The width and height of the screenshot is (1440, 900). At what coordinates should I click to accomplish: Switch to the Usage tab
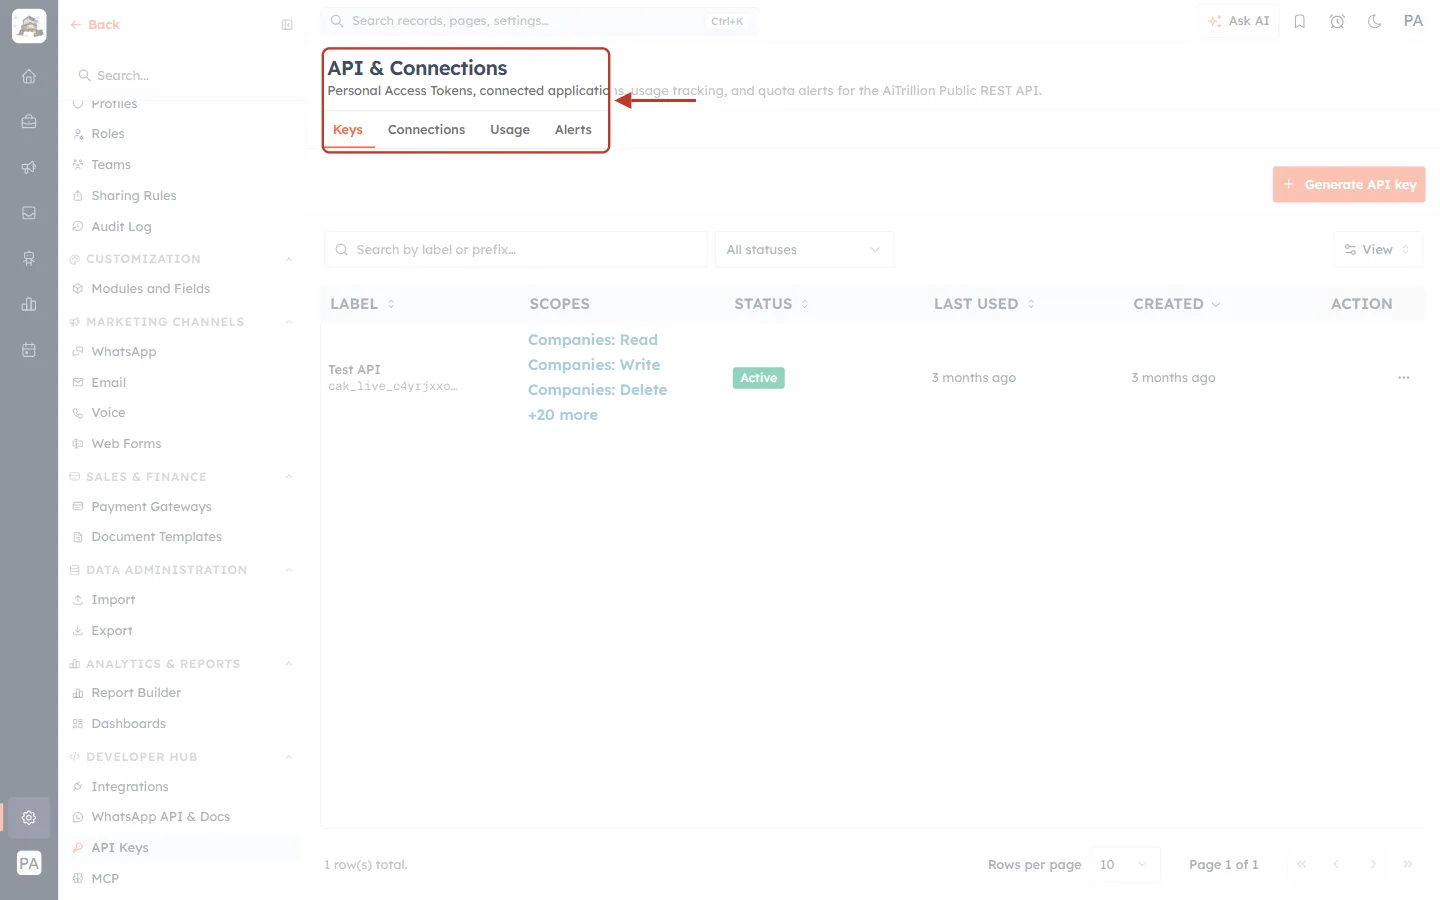510,130
